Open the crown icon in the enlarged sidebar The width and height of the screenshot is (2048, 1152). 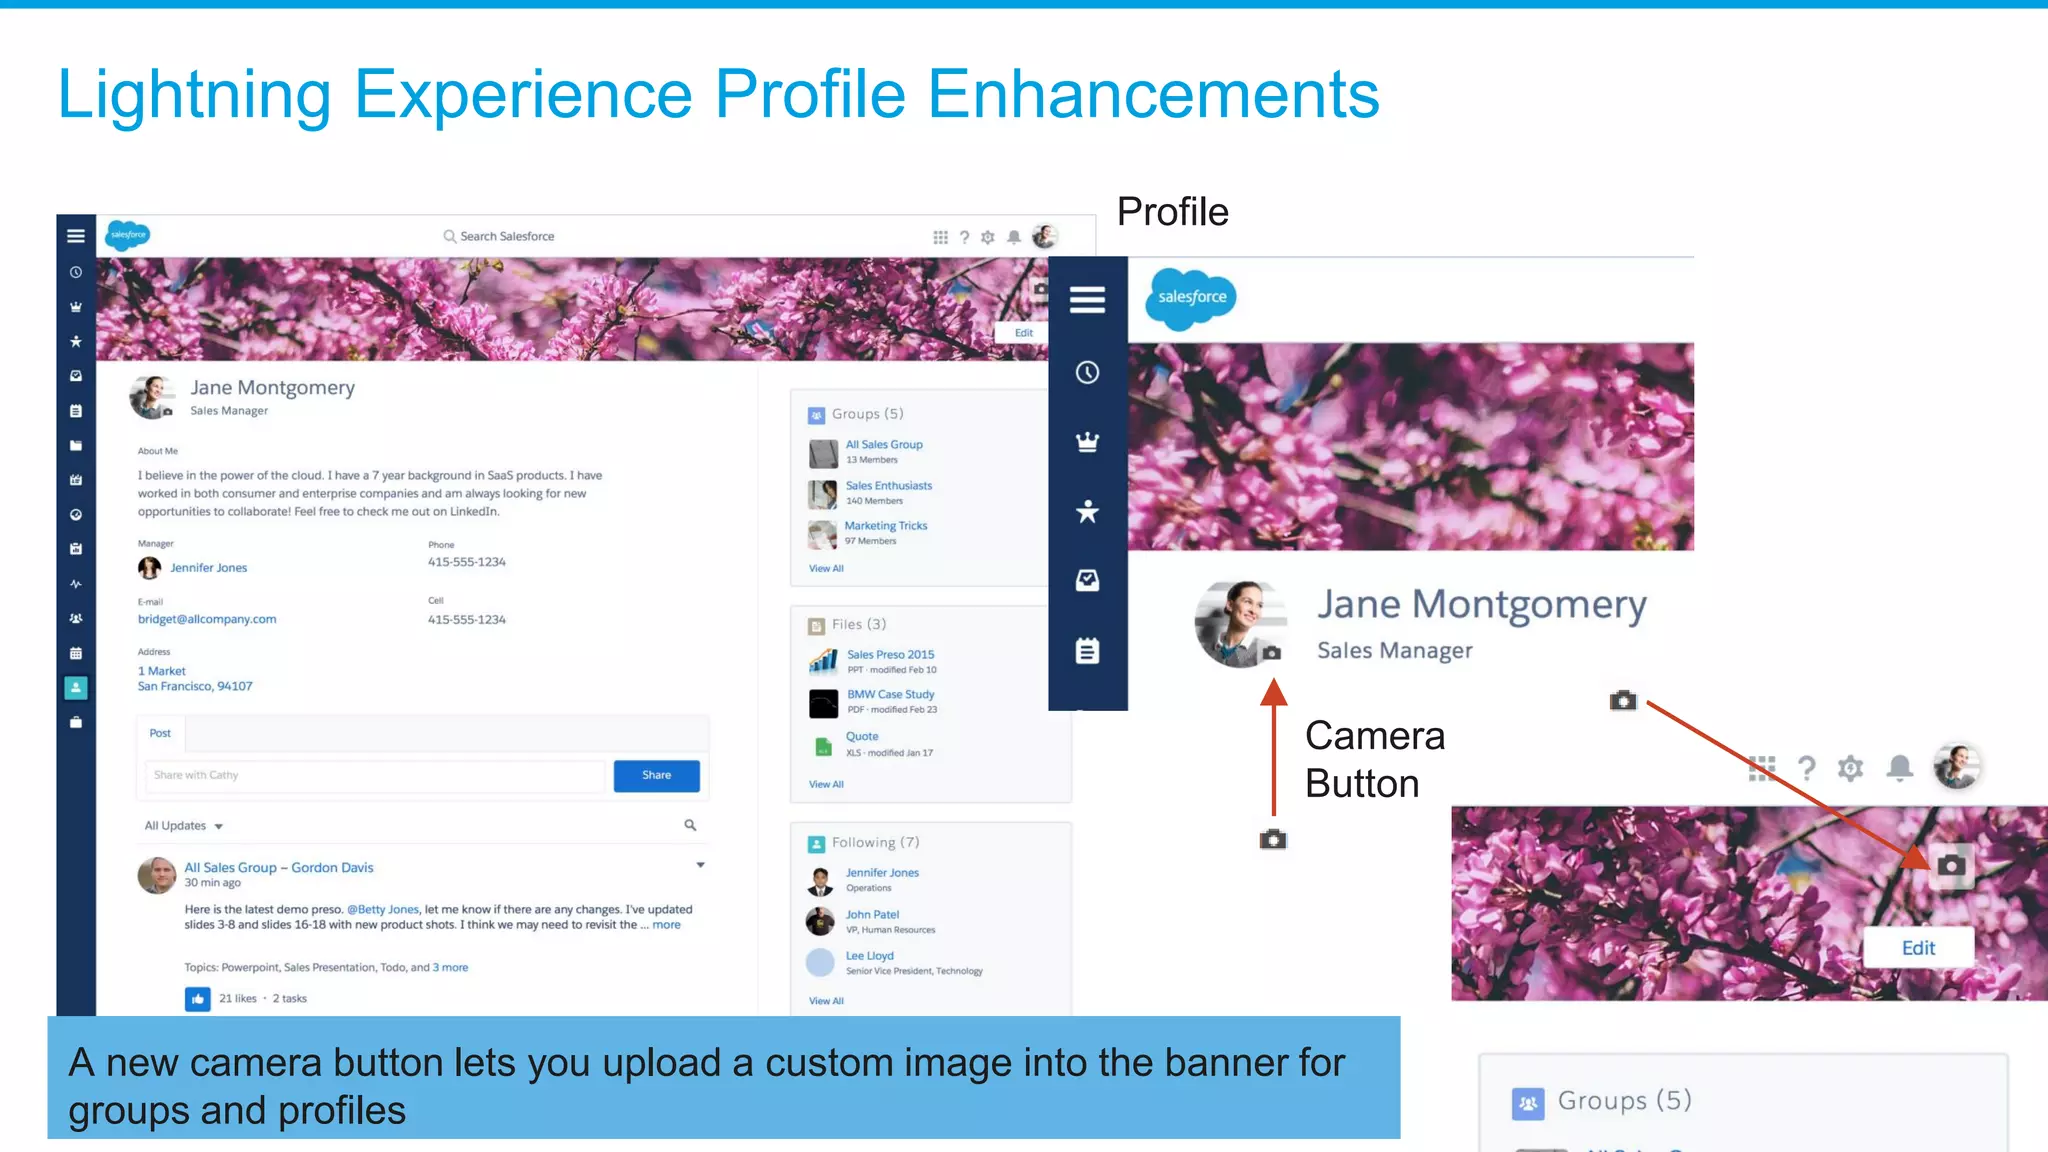click(1087, 442)
